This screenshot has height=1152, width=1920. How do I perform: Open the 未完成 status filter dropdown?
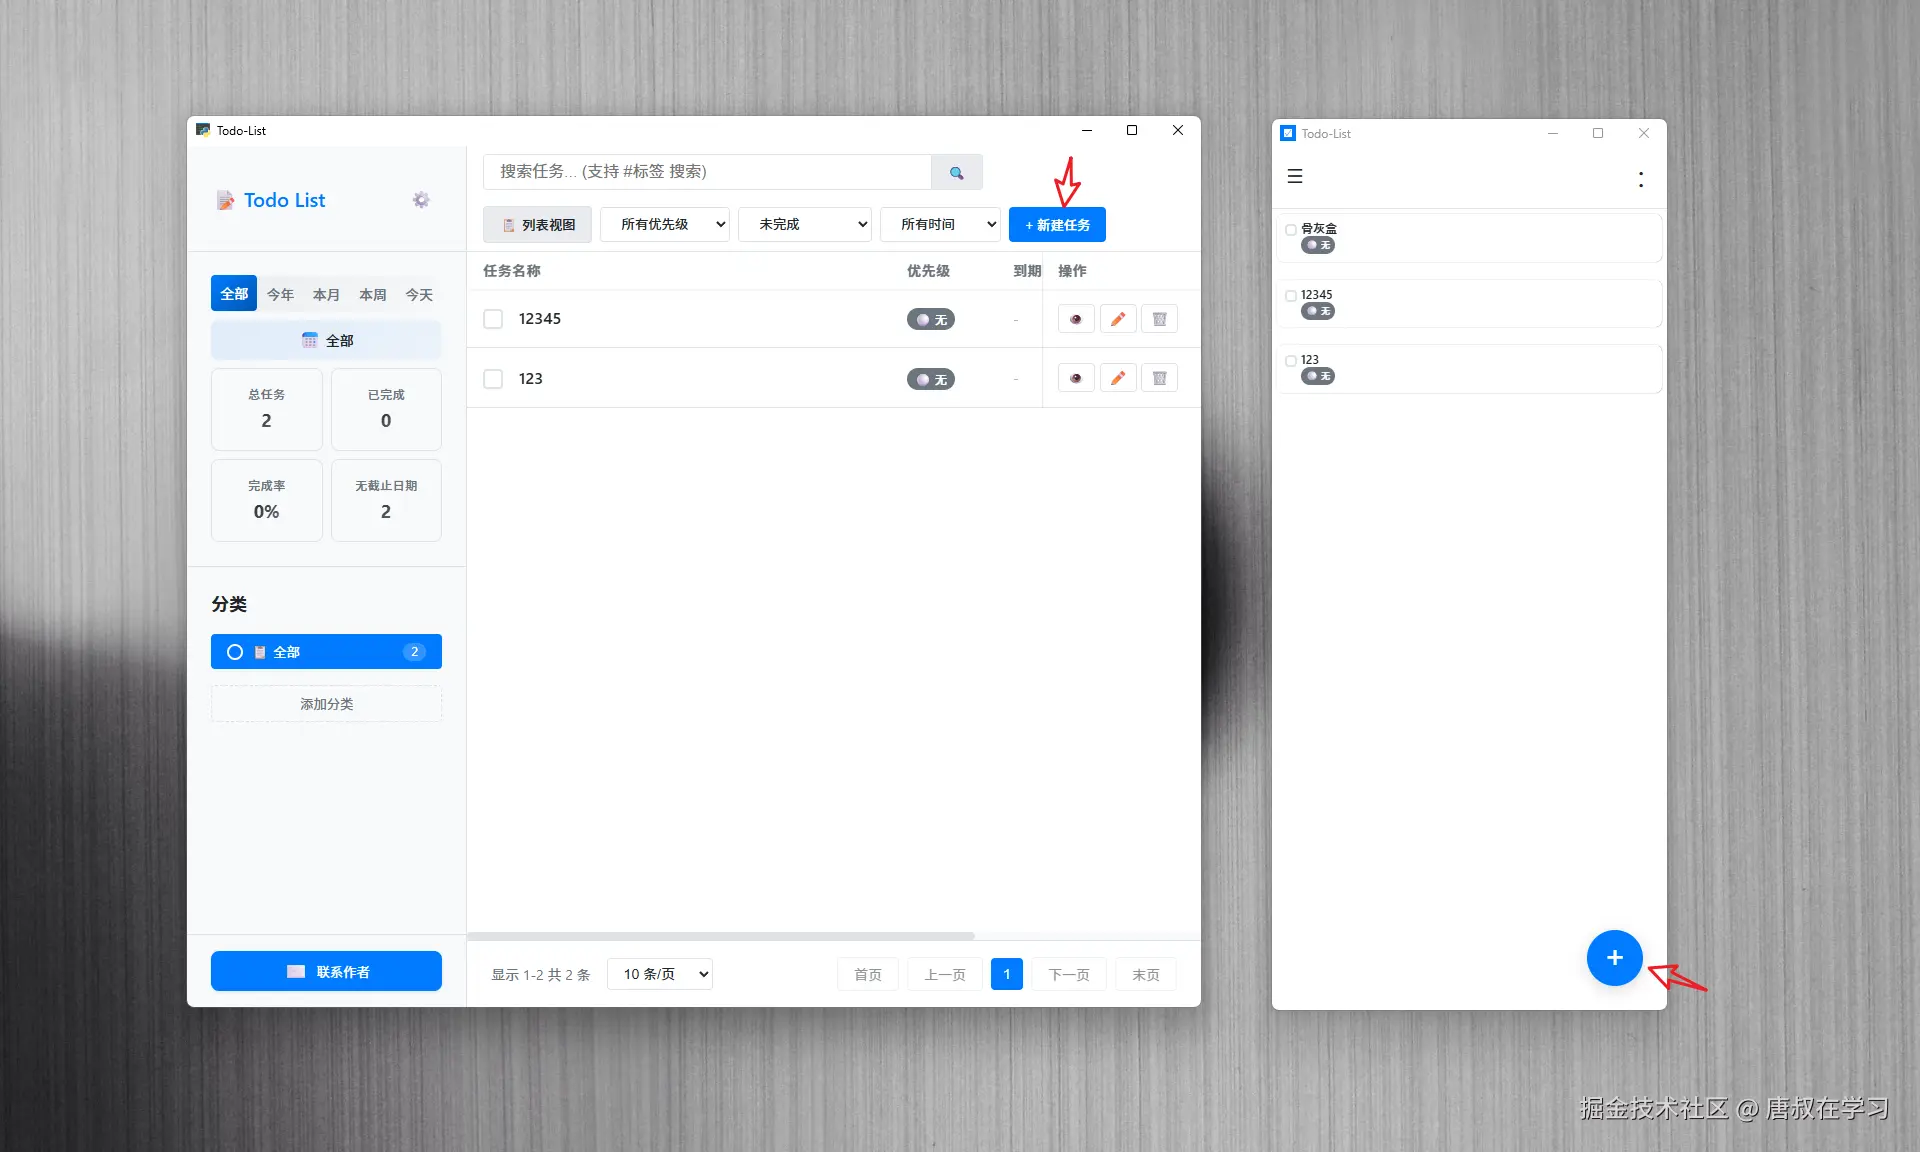click(x=805, y=224)
